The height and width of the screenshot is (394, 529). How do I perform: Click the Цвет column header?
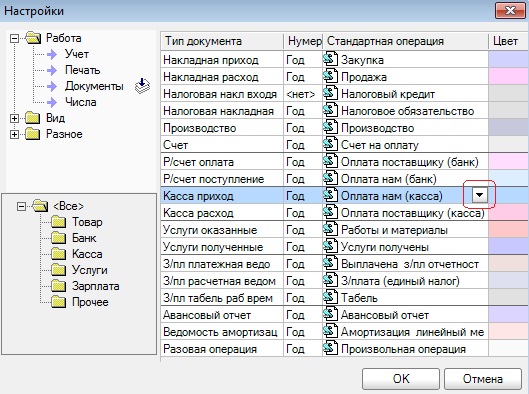[508, 41]
